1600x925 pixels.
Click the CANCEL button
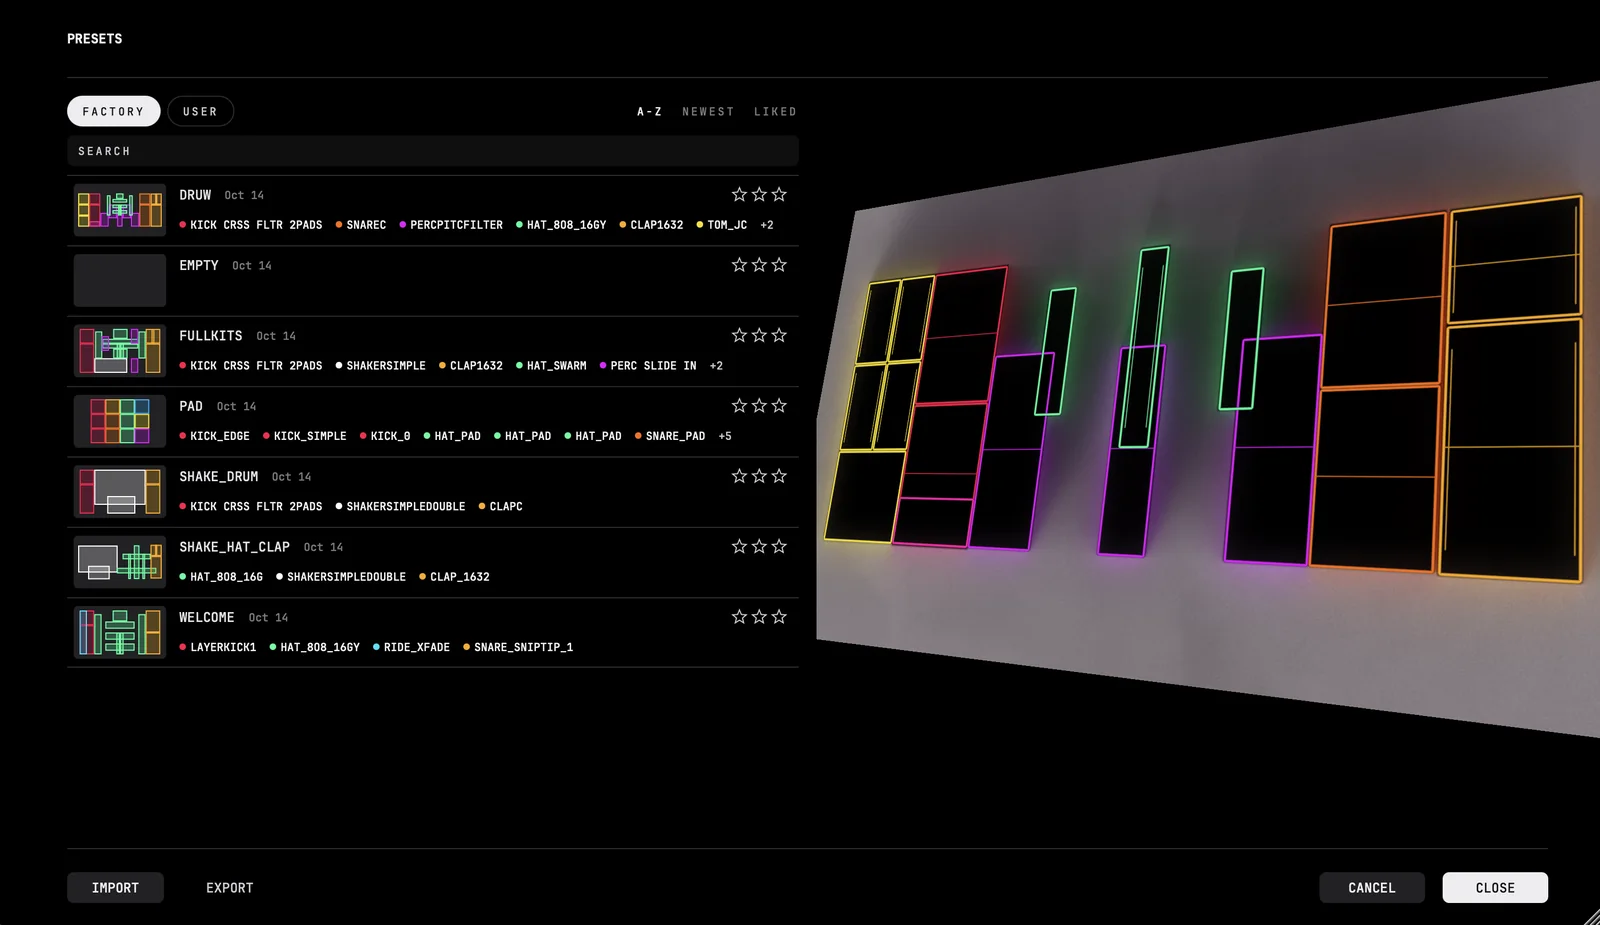coord(1372,888)
